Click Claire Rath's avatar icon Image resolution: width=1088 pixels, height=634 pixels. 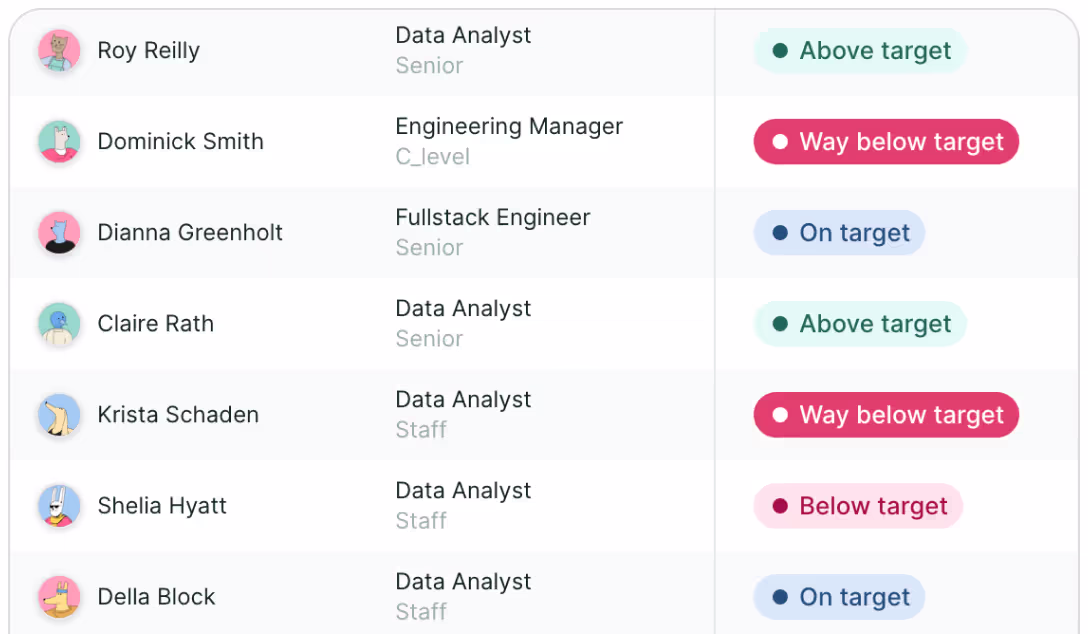(x=59, y=324)
